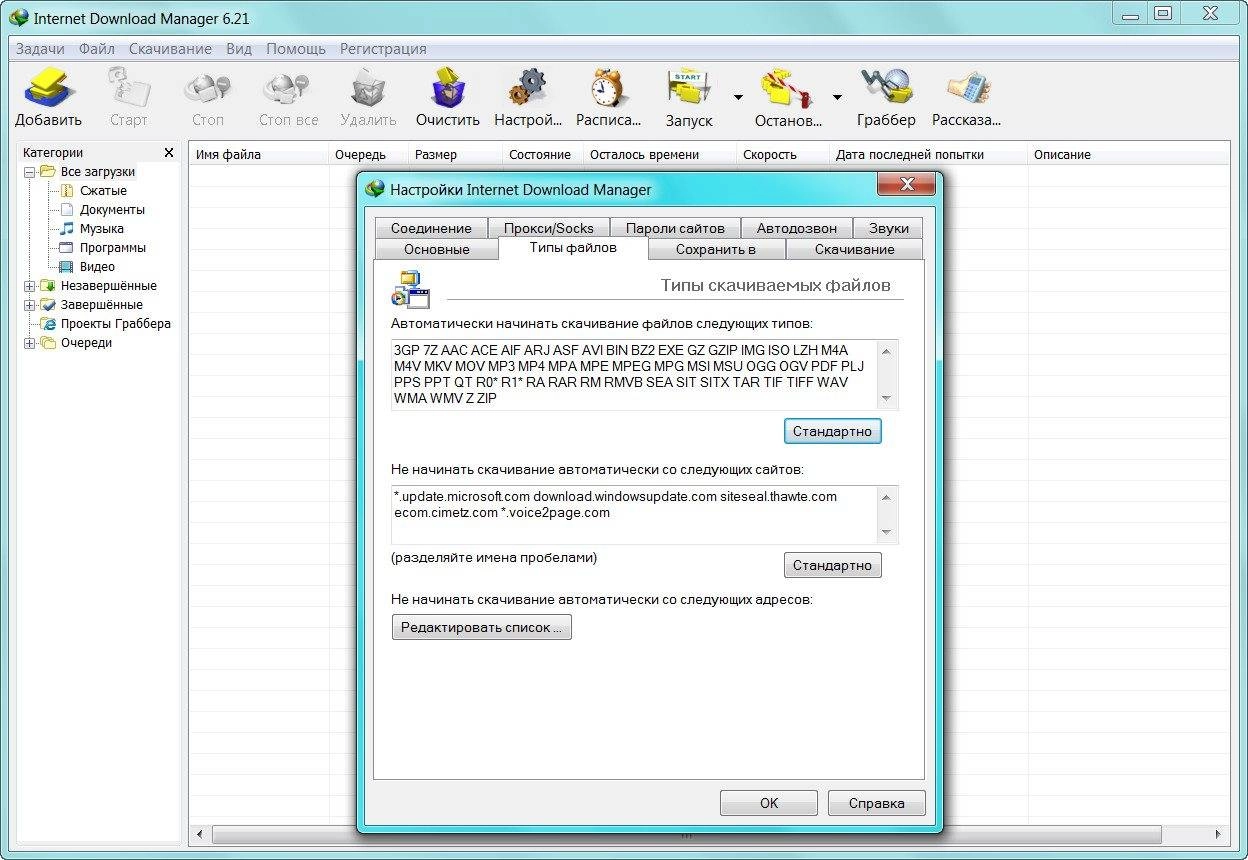Switch to the Звуки tab
Image resolution: width=1248 pixels, height=860 pixels.
pyautogui.click(x=889, y=228)
